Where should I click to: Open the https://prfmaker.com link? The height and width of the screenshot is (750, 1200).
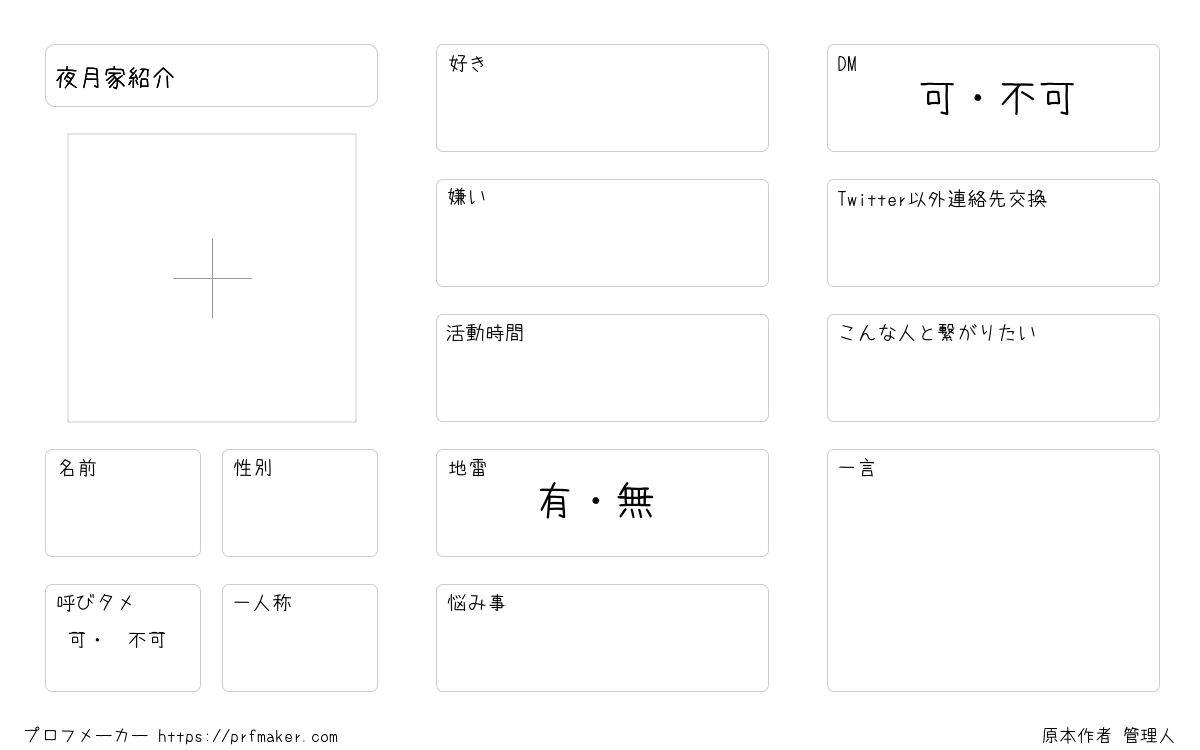(x=248, y=736)
